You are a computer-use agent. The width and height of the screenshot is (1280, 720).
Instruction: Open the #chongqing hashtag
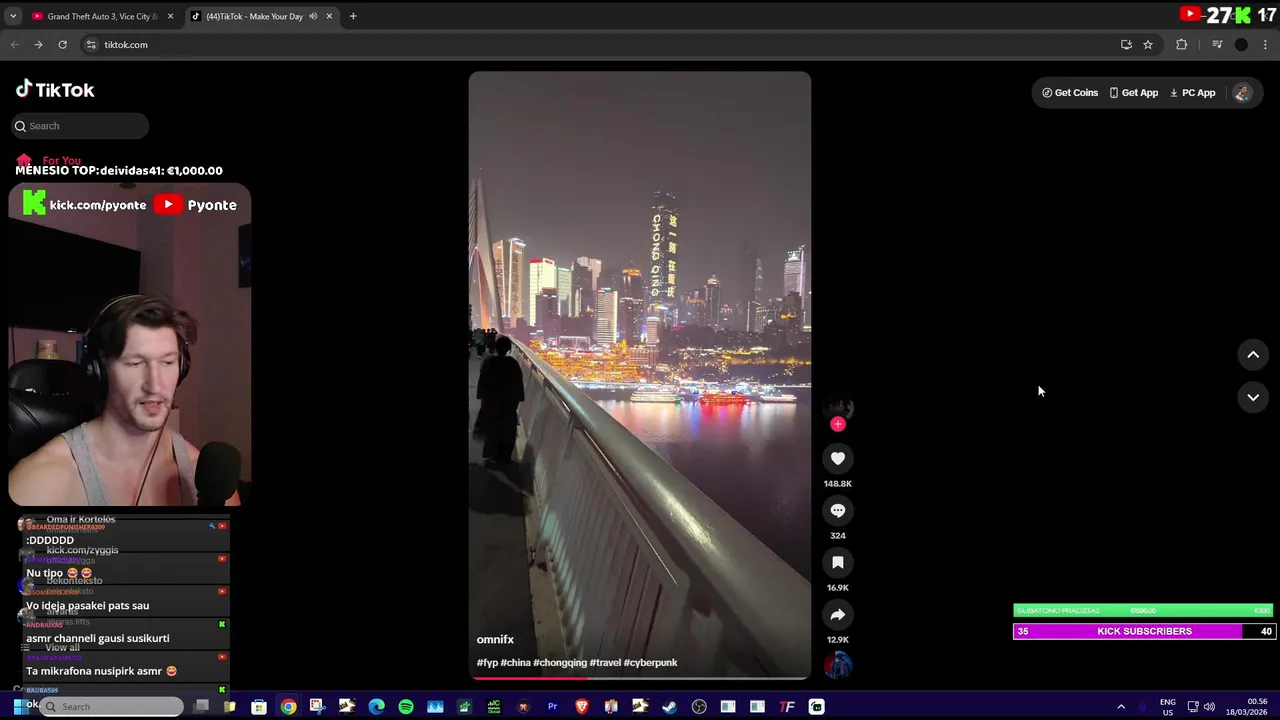click(x=561, y=663)
